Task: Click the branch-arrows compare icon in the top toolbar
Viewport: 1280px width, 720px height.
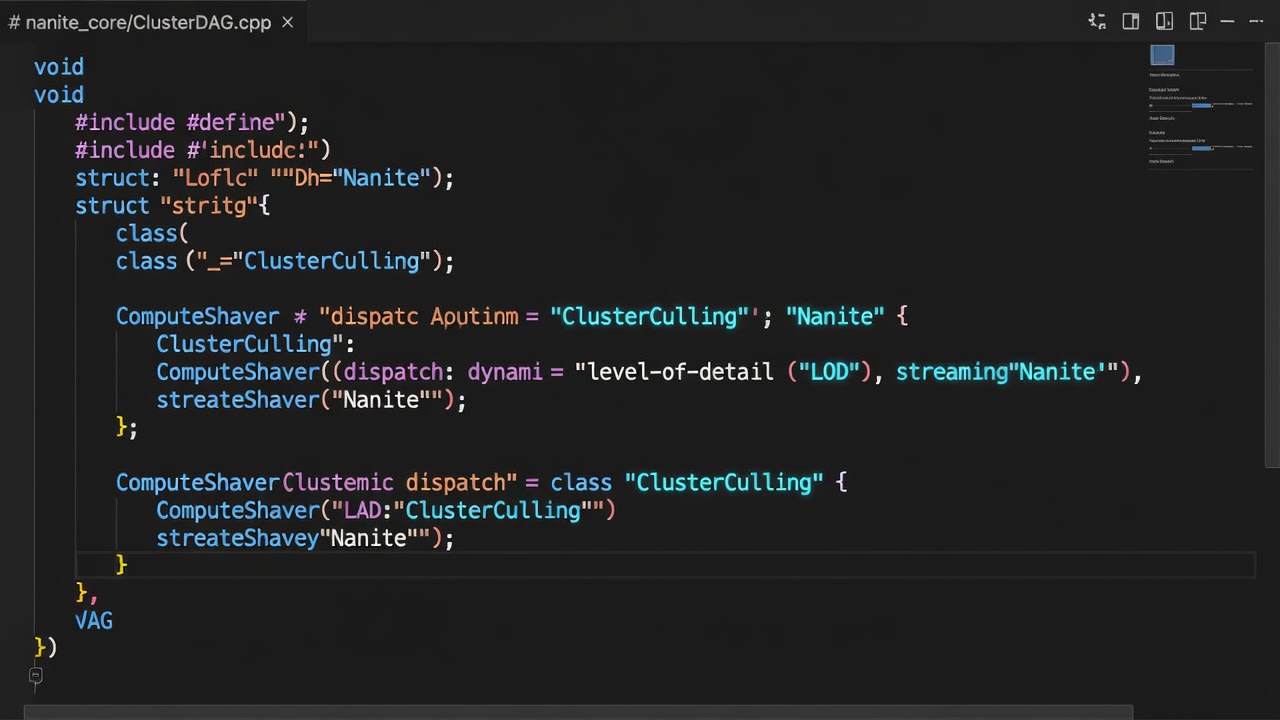Action: (x=1097, y=21)
